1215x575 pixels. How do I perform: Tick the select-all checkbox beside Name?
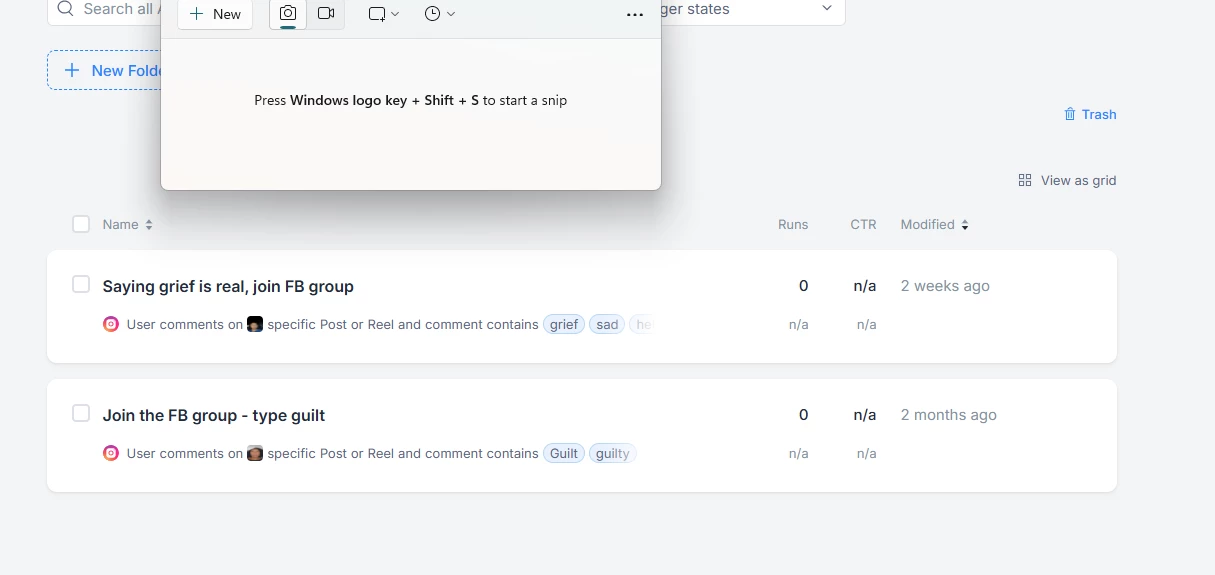click(x=81, y=224)
